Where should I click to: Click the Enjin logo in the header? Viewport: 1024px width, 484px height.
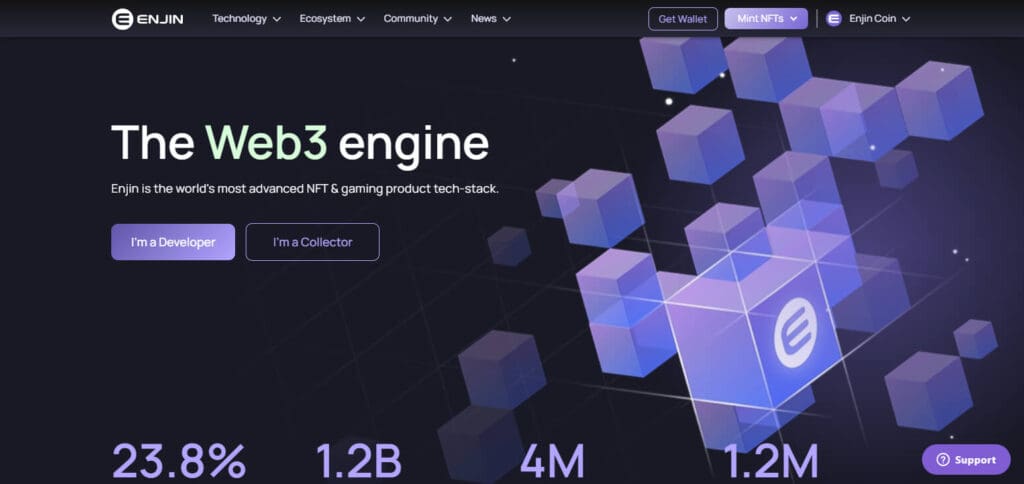[x=148, y=19]
